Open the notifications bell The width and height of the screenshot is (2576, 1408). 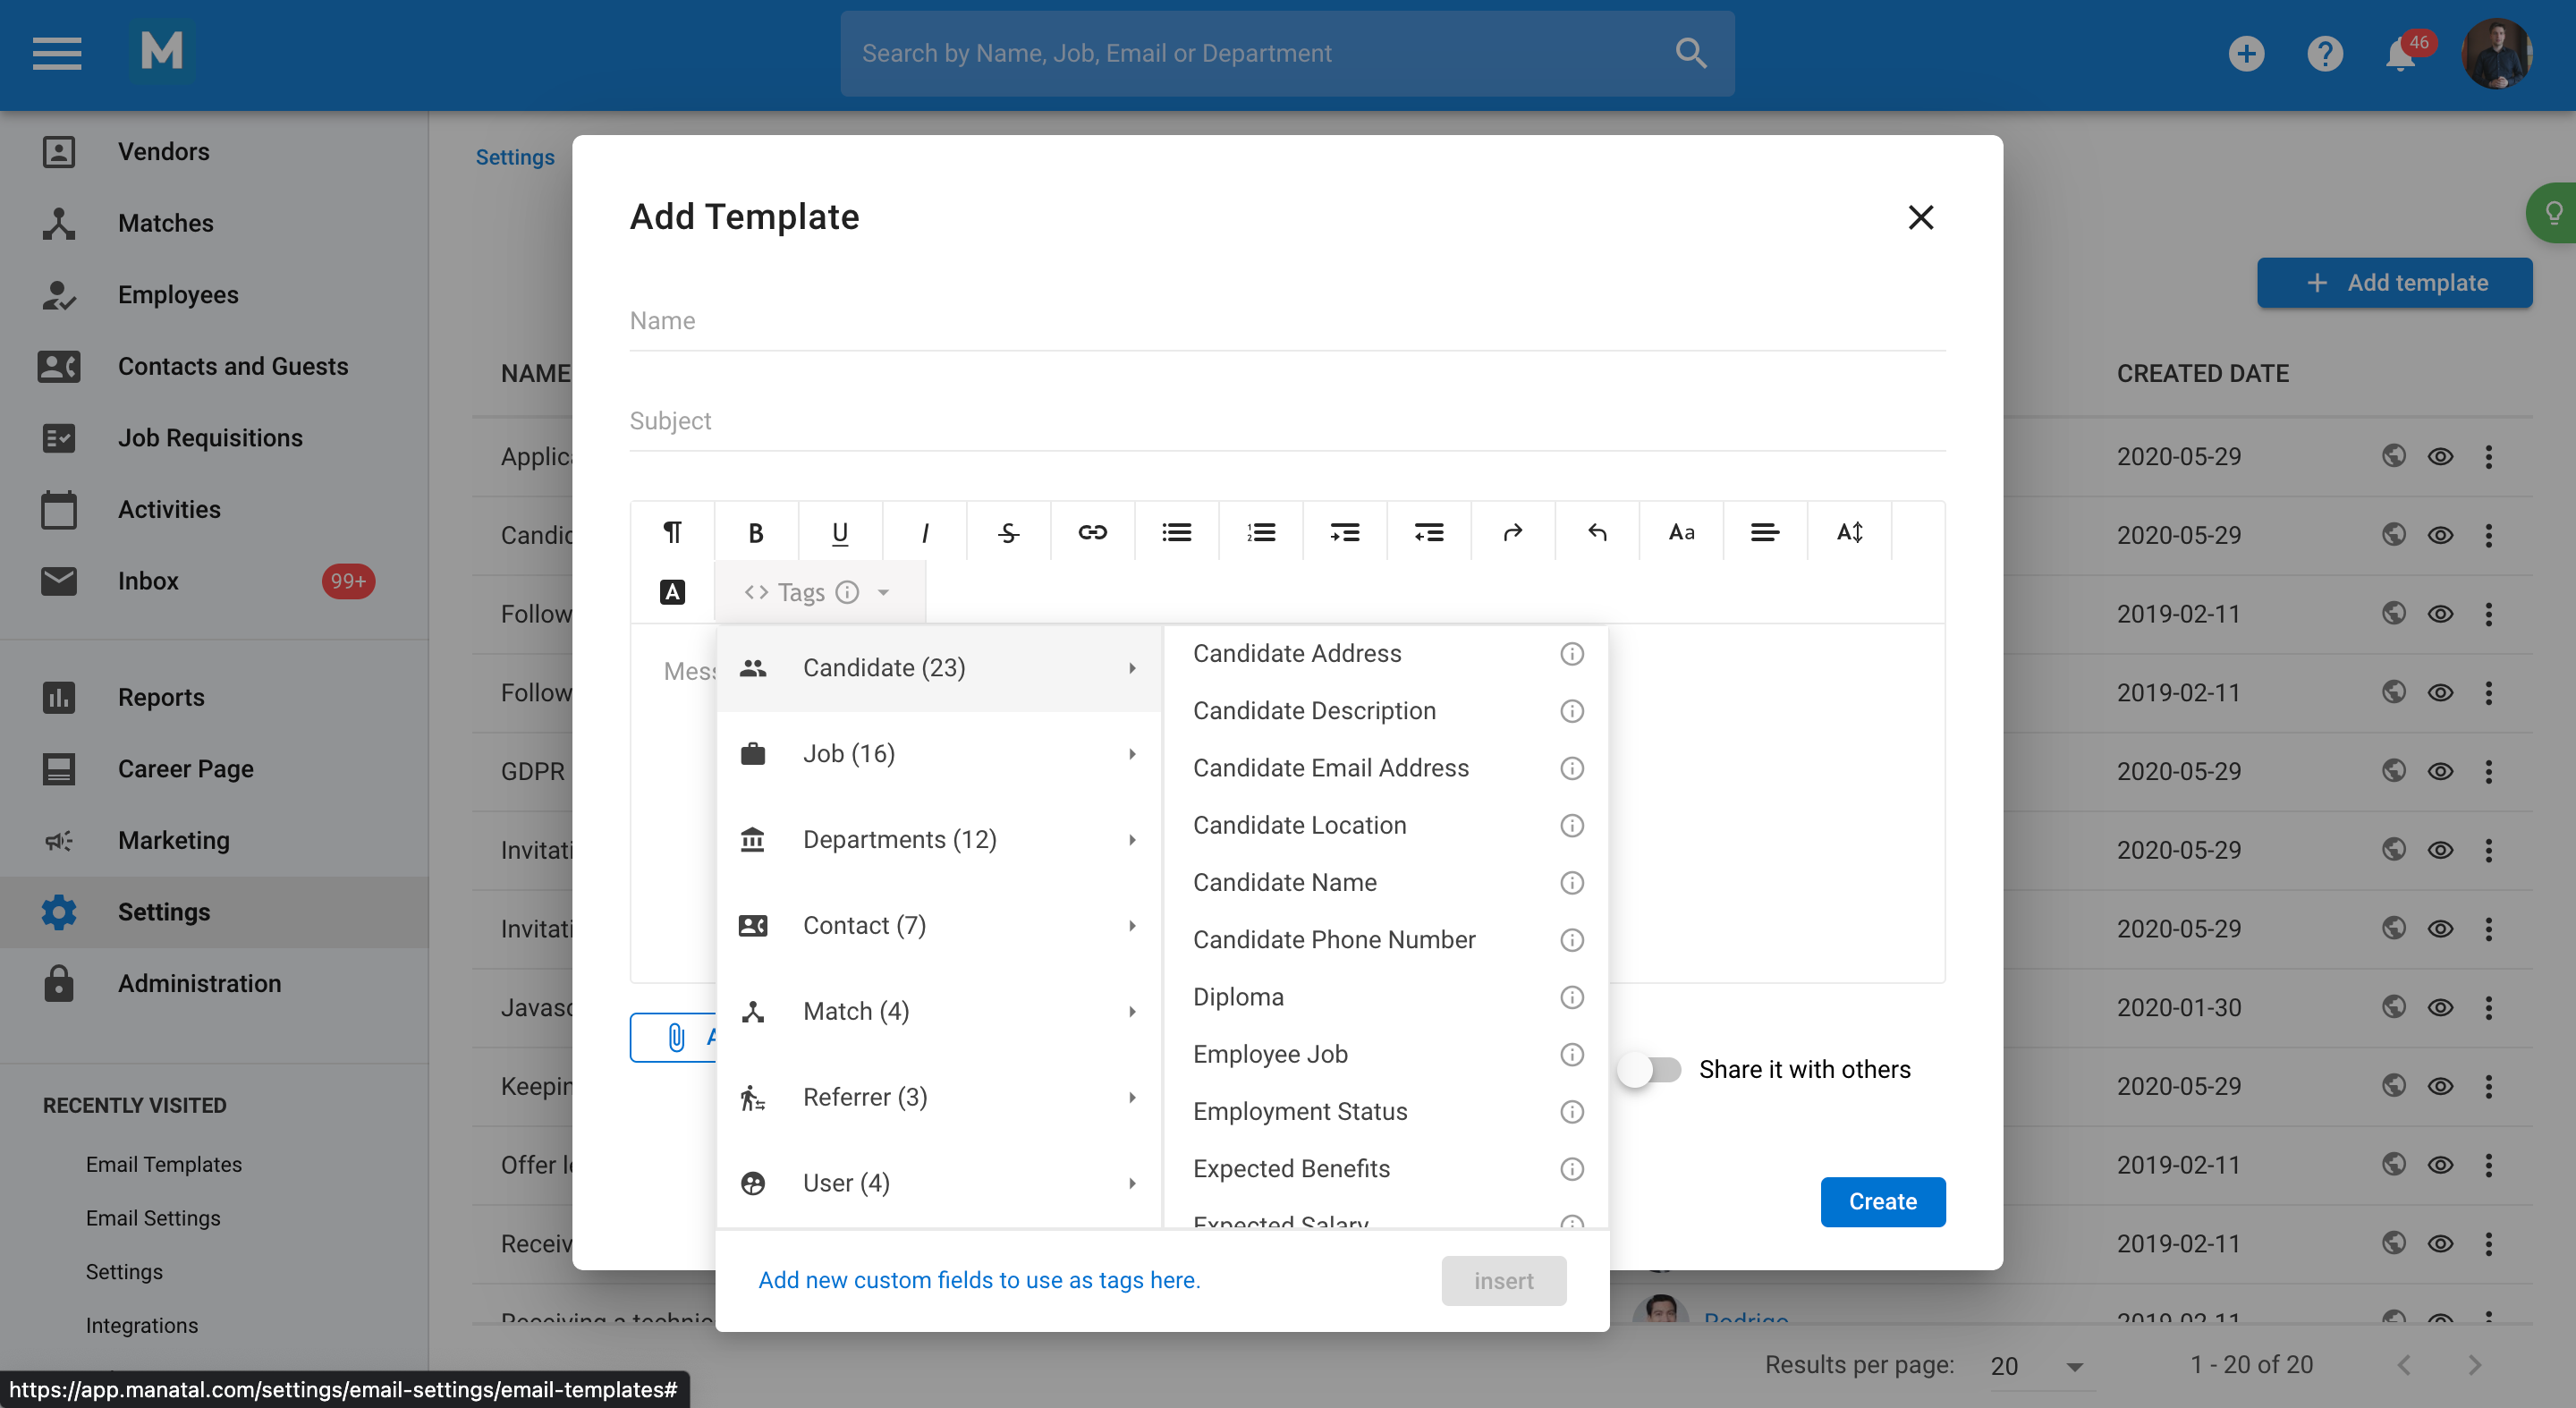(2400, 54)
